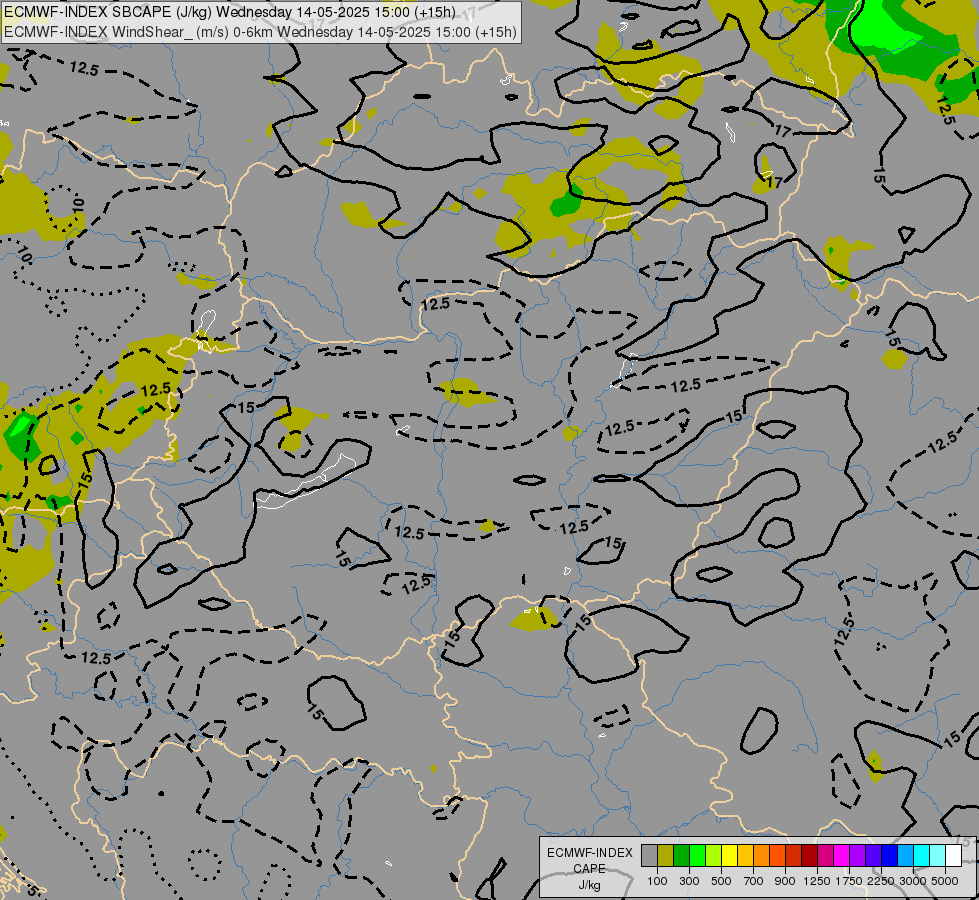Click the legend value 2250
The image size is (979, 900).
point(880,881)
